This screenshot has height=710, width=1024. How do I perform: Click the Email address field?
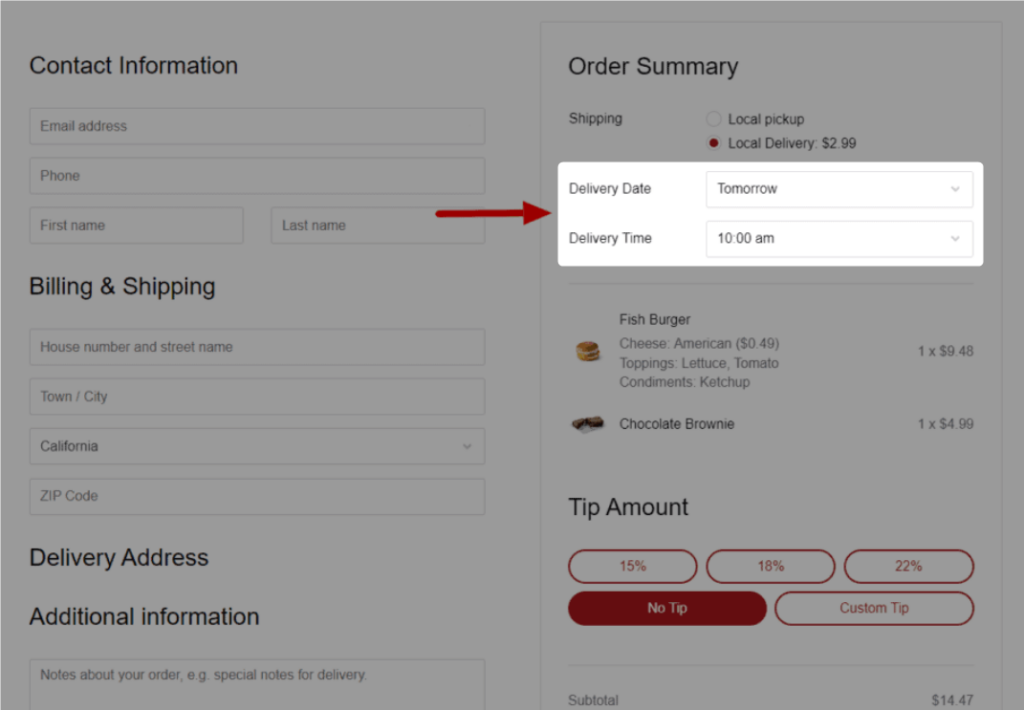coord(256,126)
